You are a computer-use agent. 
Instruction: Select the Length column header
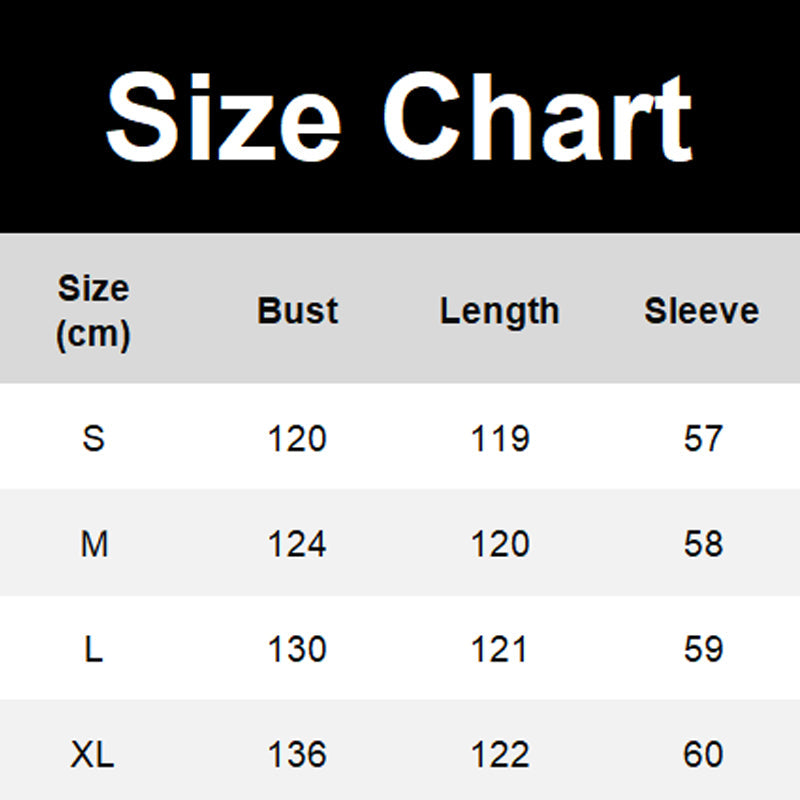(x=499, y=311)
